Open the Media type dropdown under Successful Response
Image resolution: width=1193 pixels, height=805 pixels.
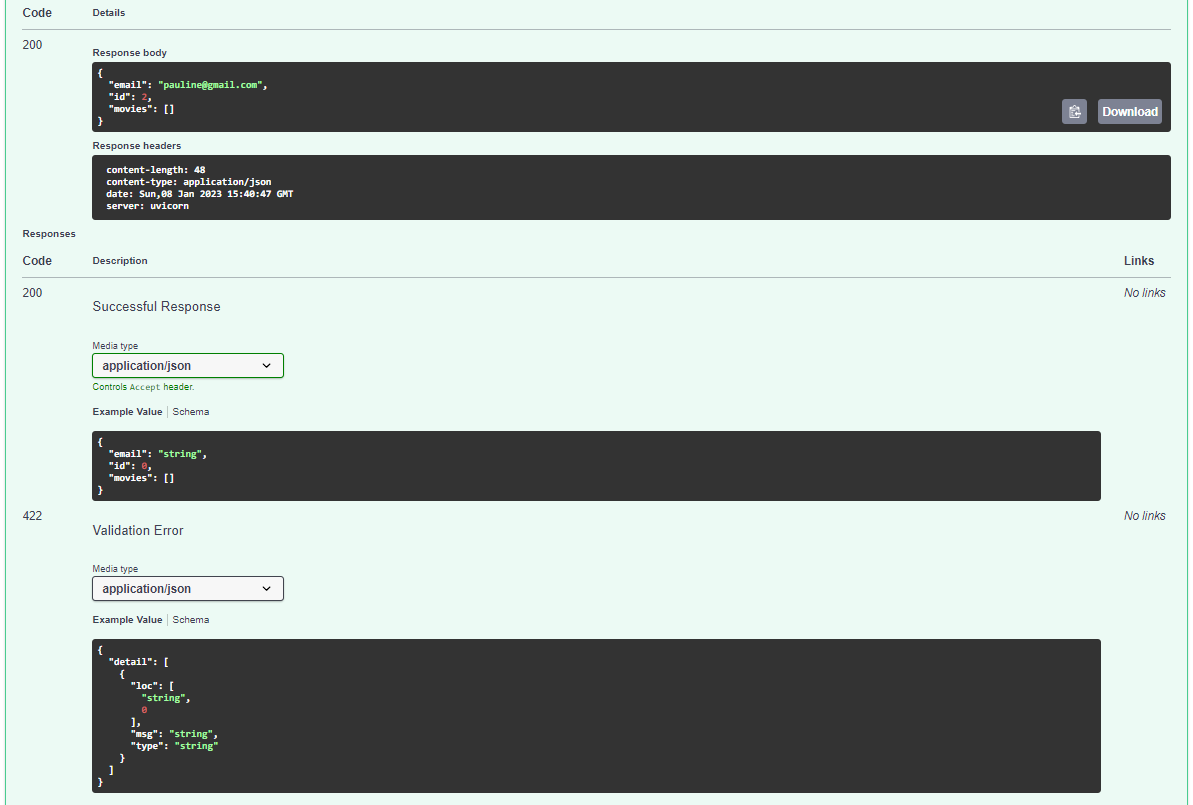coord(187,365)
